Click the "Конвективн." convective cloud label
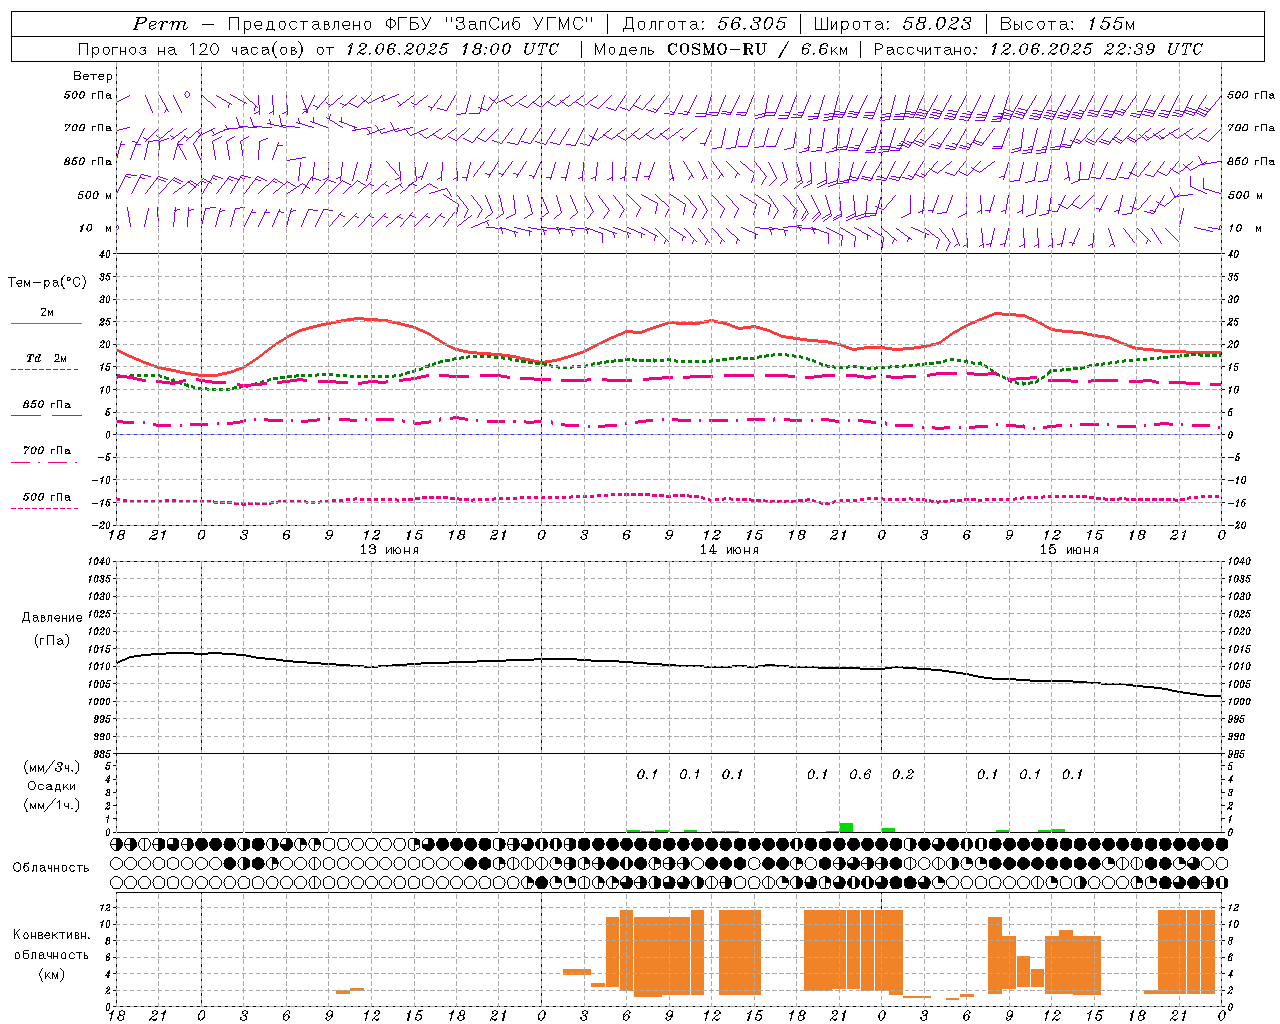The height and width of the screenshot is (1024, 1280). 52,935
